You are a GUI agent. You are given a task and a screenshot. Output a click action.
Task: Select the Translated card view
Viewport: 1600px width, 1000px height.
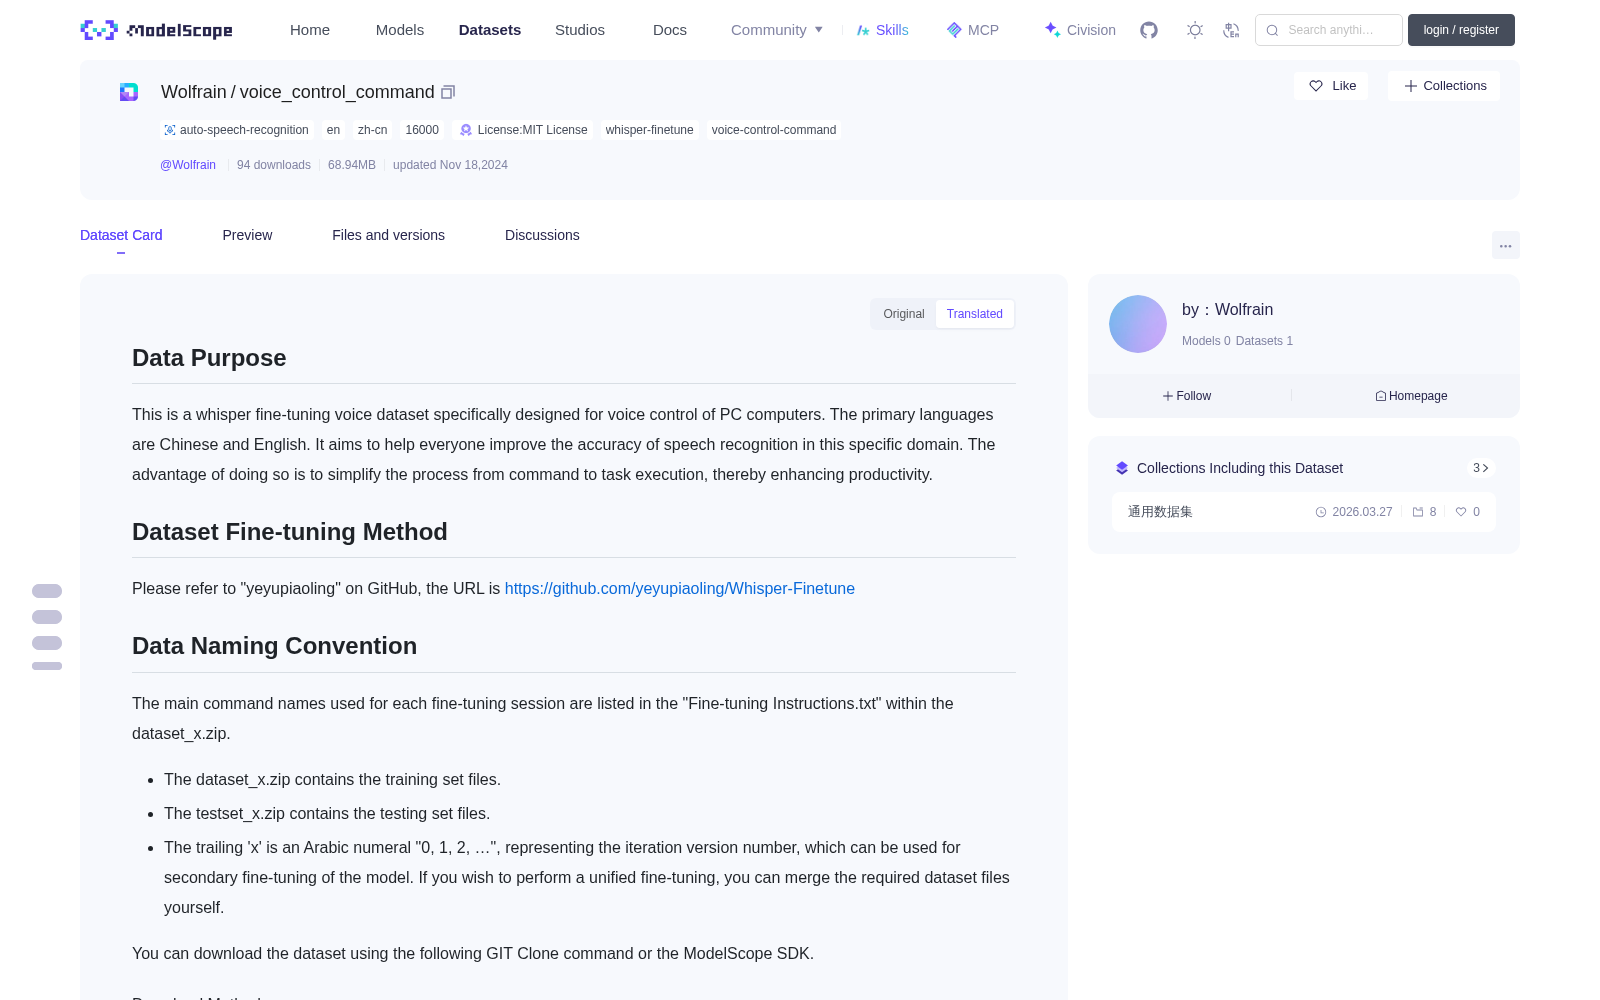tap(975, 314)
